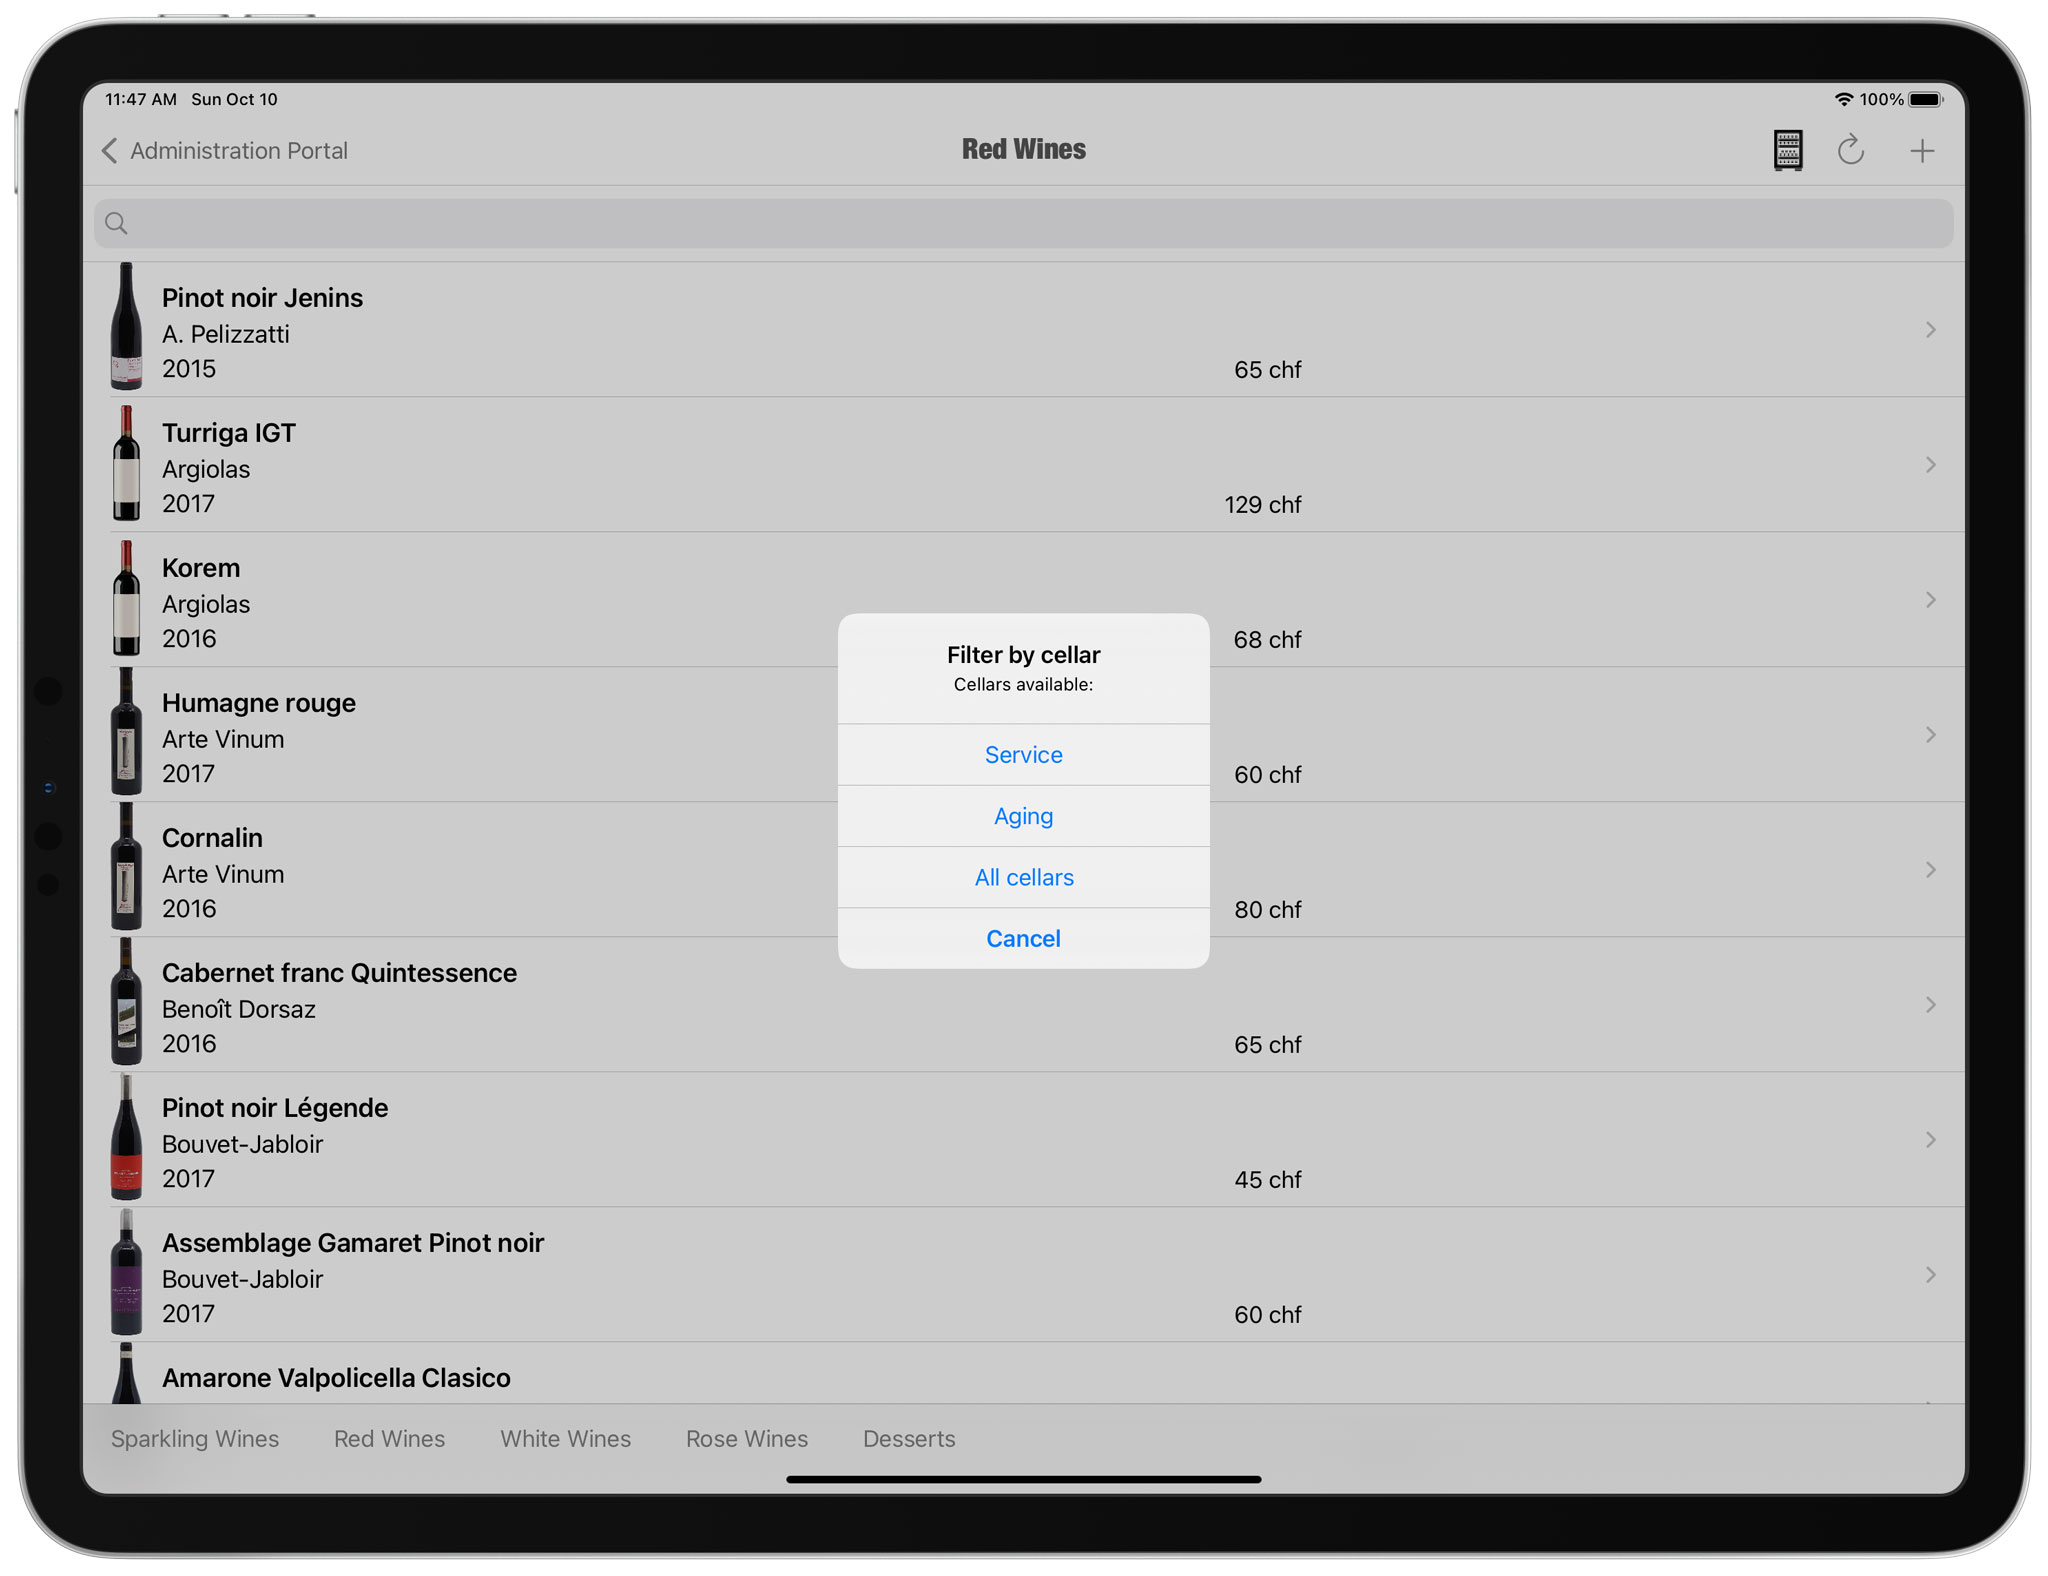Tap the back chevron beside Administration Portal

point(110,151)
